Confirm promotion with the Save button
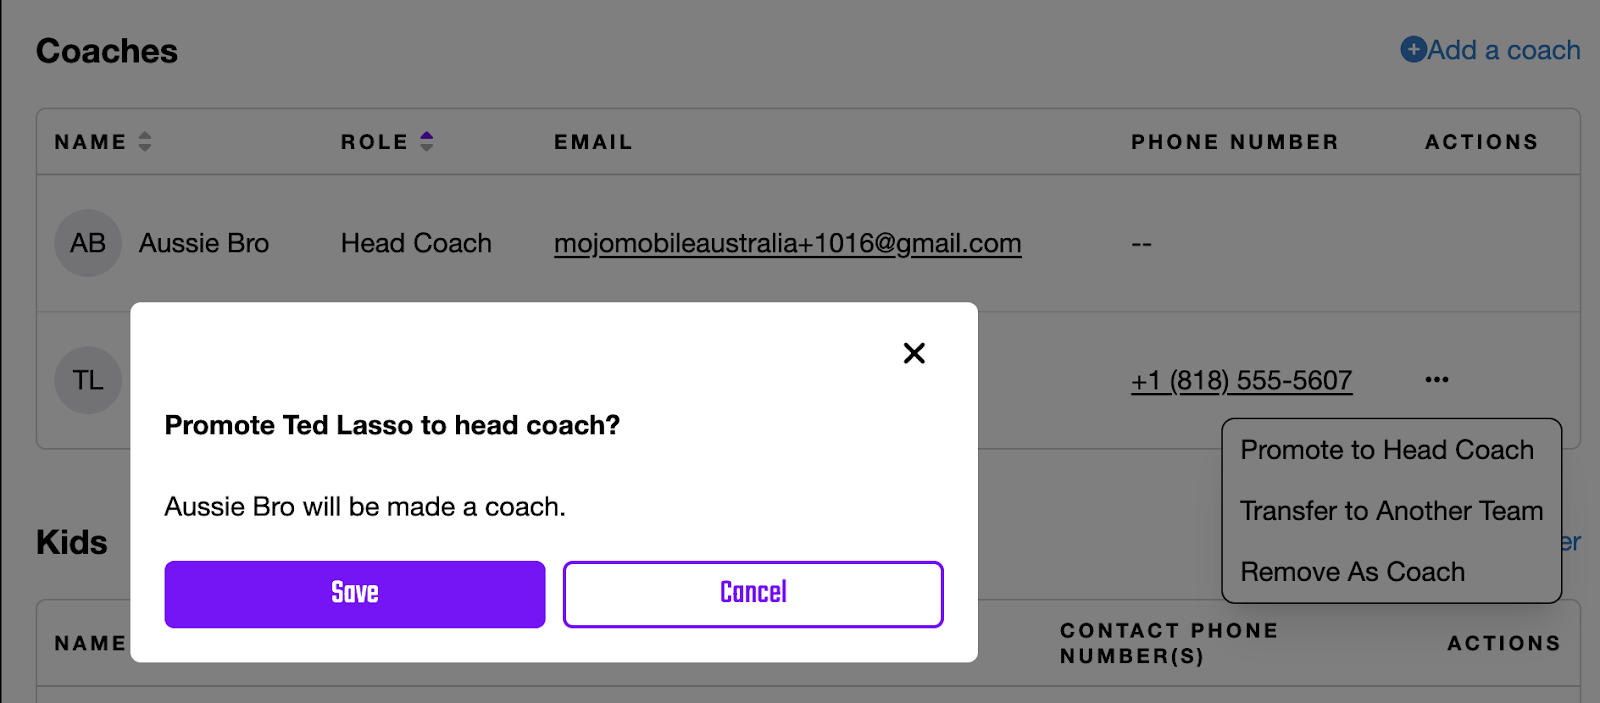 (355, 594)
